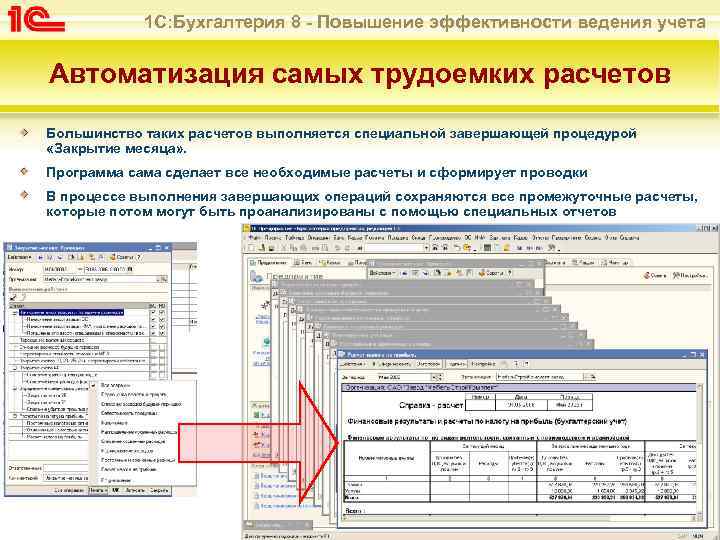Open the calendar picker beside the date field

130,269
